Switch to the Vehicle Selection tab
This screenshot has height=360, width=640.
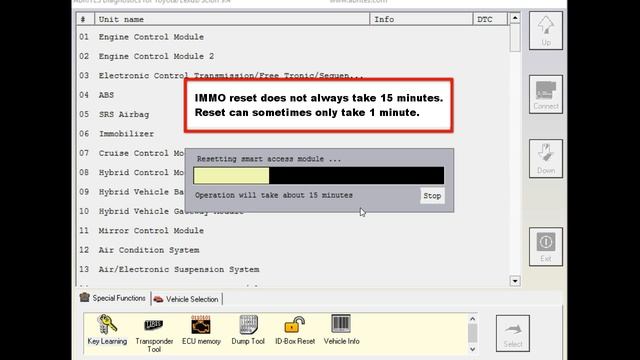[187, 299]
